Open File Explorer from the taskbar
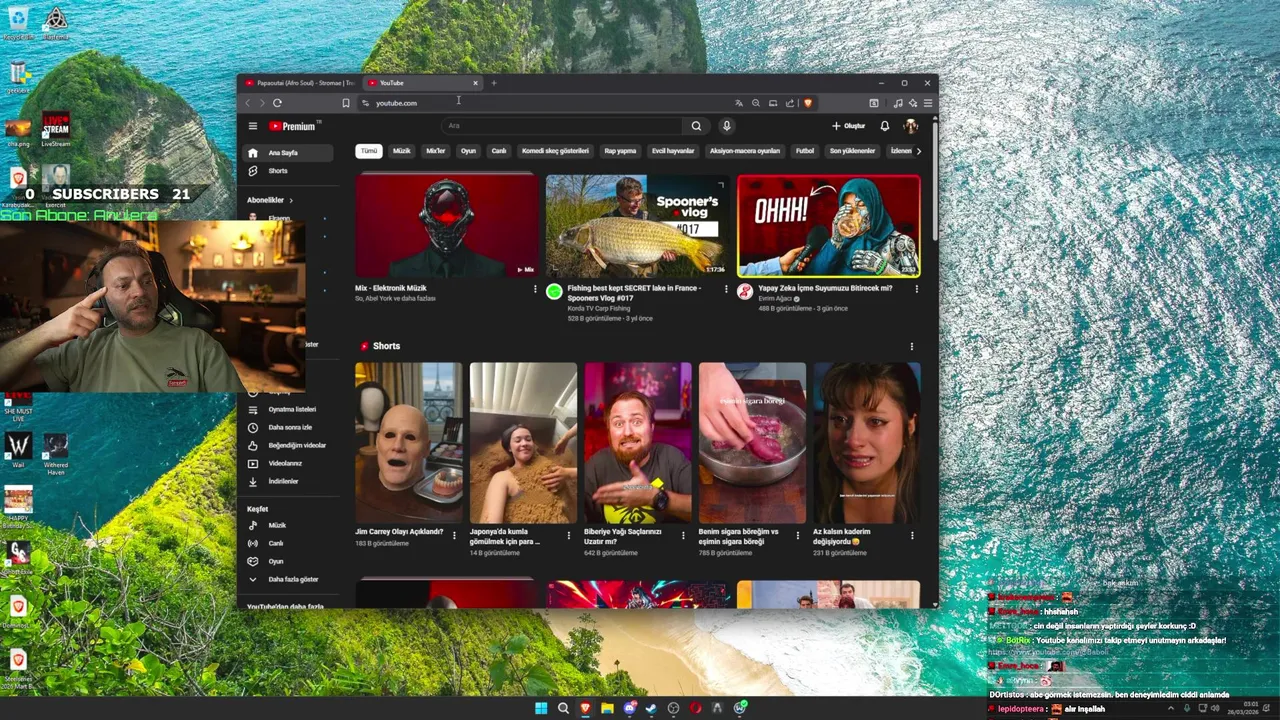Screen dimensions: 1280x720 point(607,708)
